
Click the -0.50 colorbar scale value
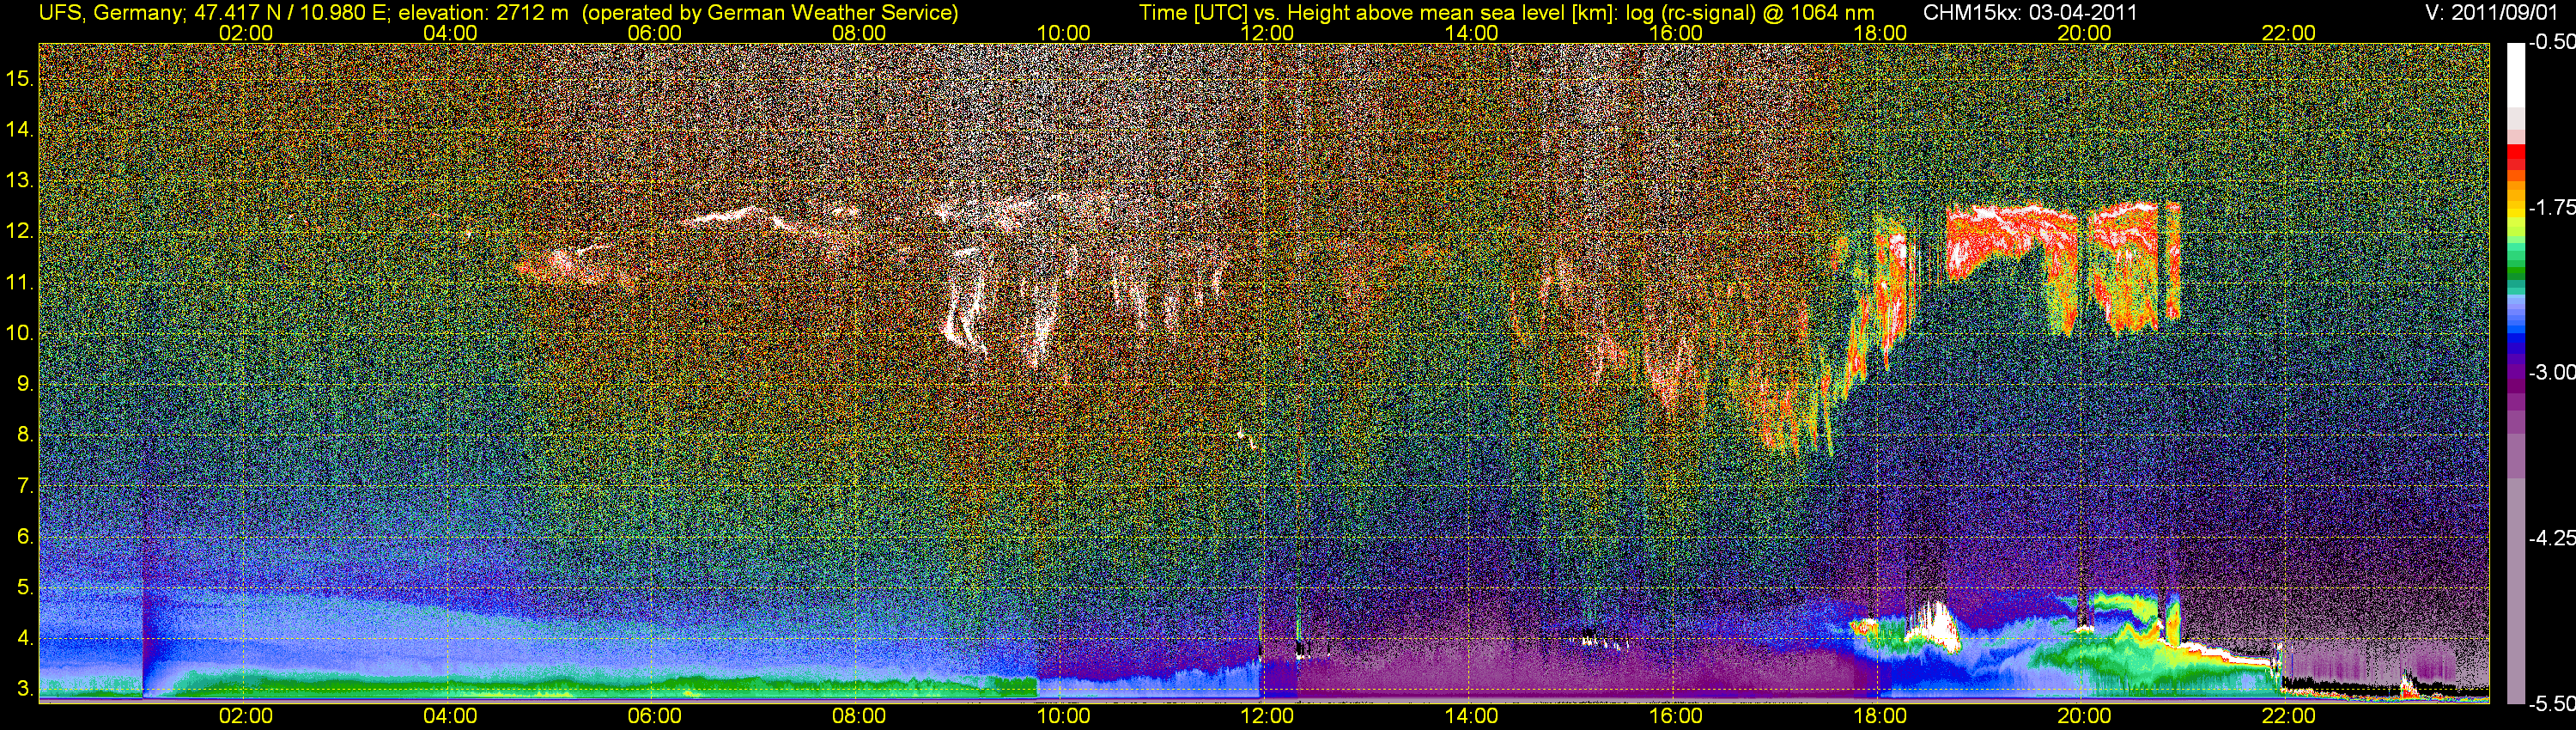[2551, 42]
